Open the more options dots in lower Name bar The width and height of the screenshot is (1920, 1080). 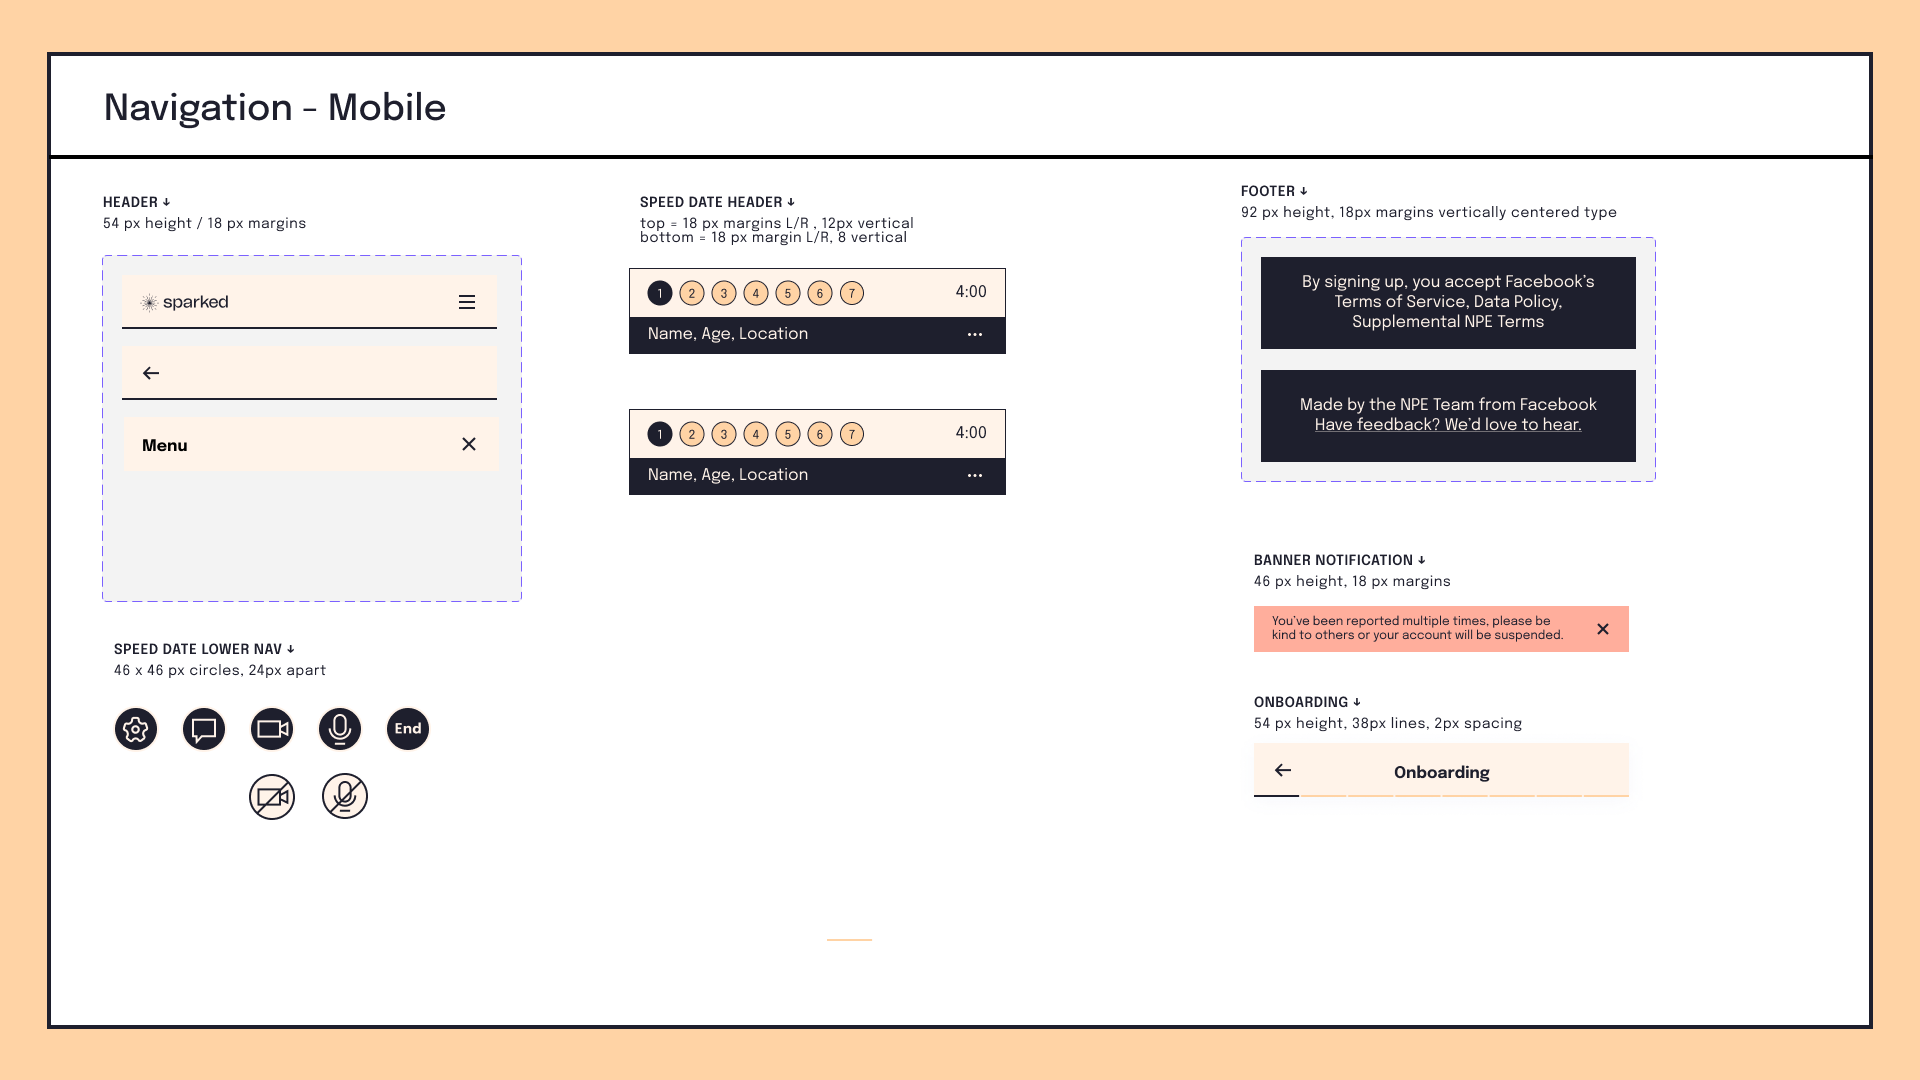pyautogui.click(x=975, y=475)
